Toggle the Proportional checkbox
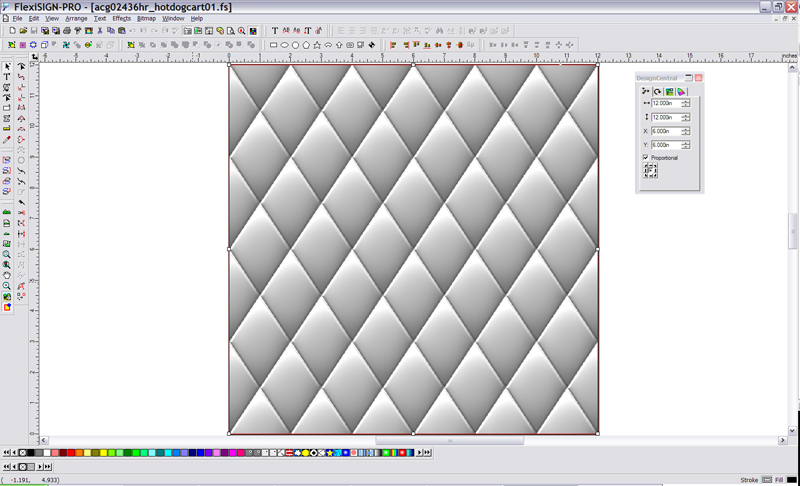The height and width of the screenshot is (486, 800). 645,158
